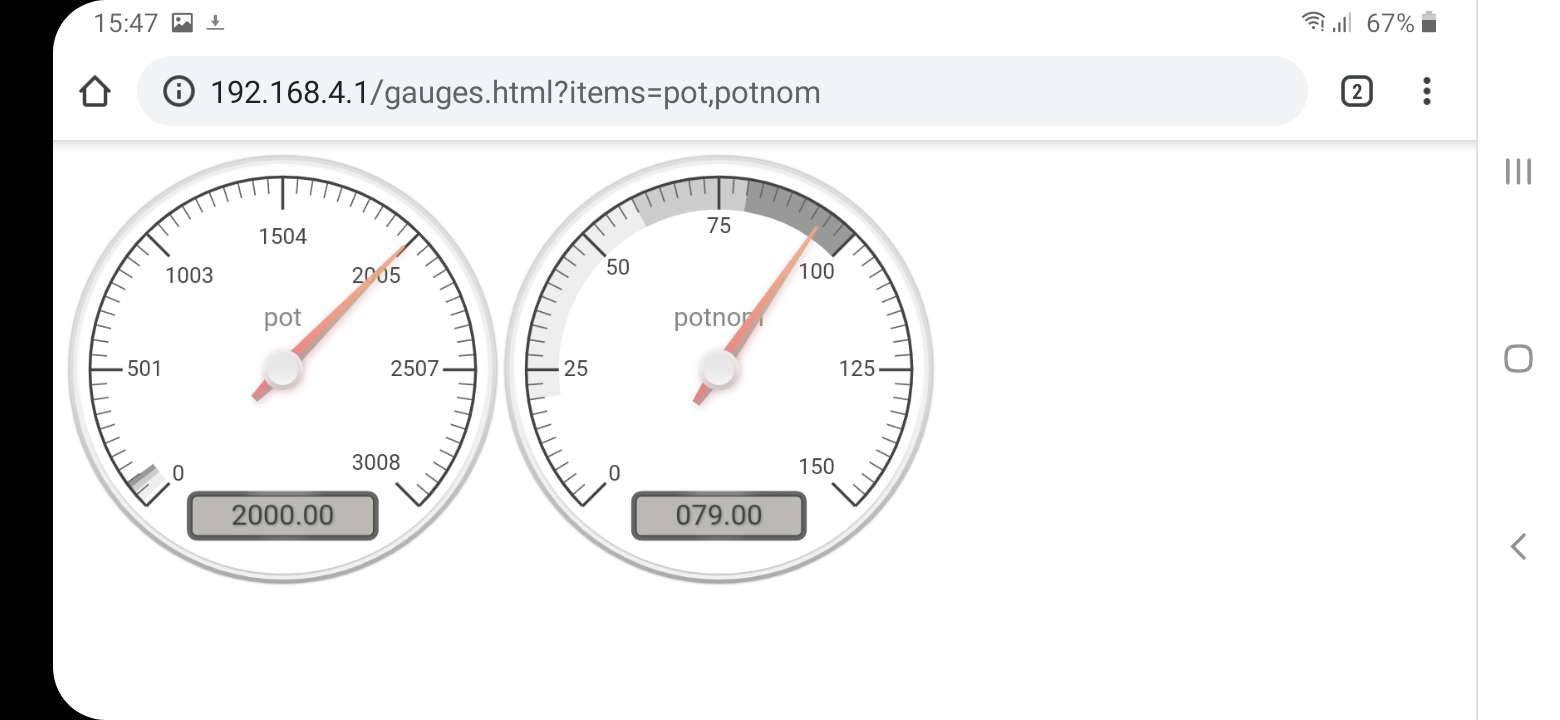Click the potnom gauge needle hub
The height and width of the screenshot is (720, 1560).
719,369
